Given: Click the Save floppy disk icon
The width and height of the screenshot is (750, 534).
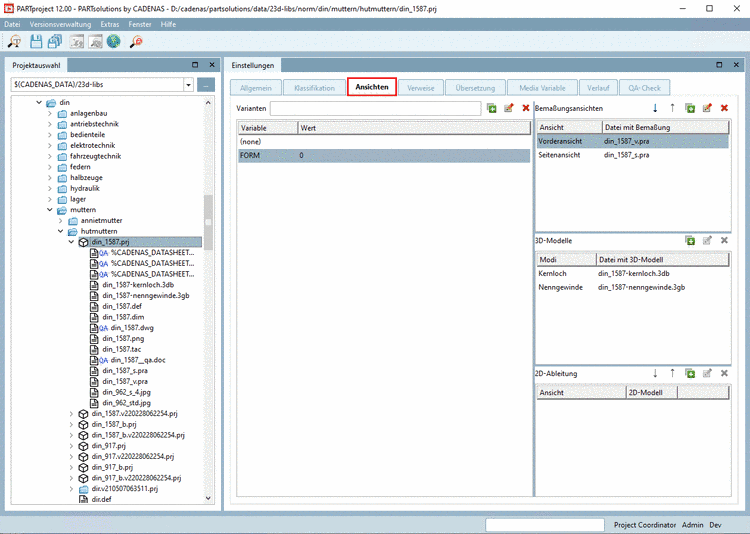Looking at the screenshot, I should click(36, 42).
